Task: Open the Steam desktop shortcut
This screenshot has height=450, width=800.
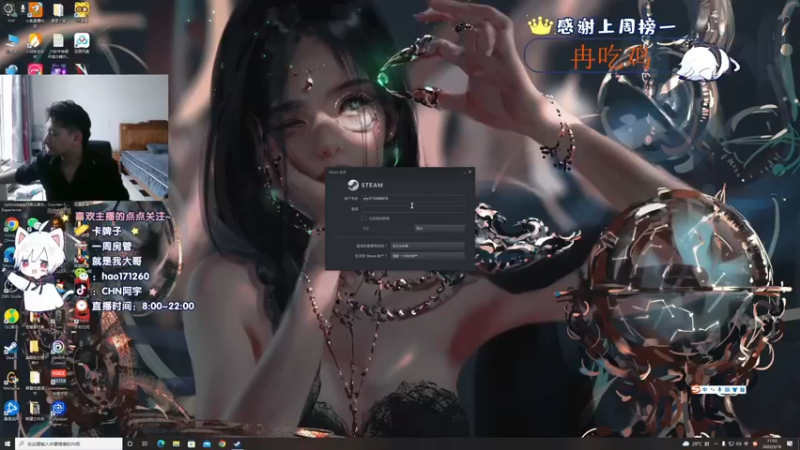Action: (x=11, y=348)
